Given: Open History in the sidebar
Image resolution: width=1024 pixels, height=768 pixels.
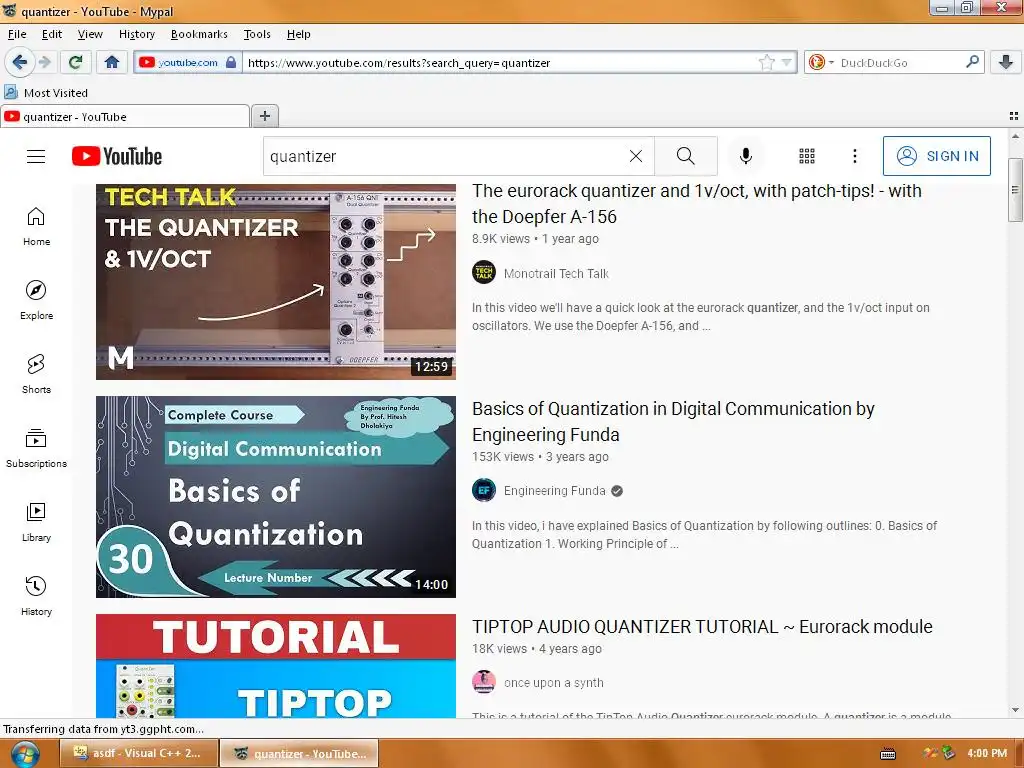Looking at the screenshot, I should point(37,596).
